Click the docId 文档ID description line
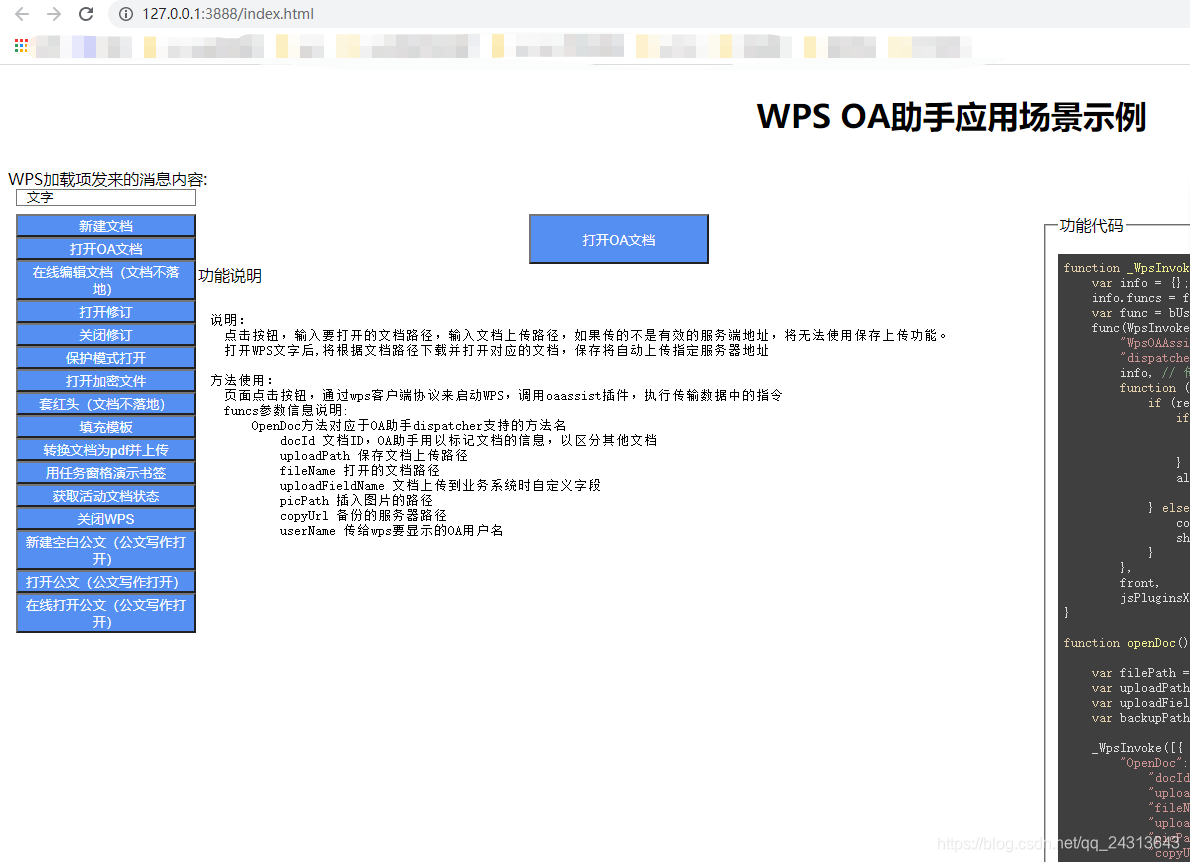The height and width of the screenshot is (862, 1190). [x=468, y=440]
